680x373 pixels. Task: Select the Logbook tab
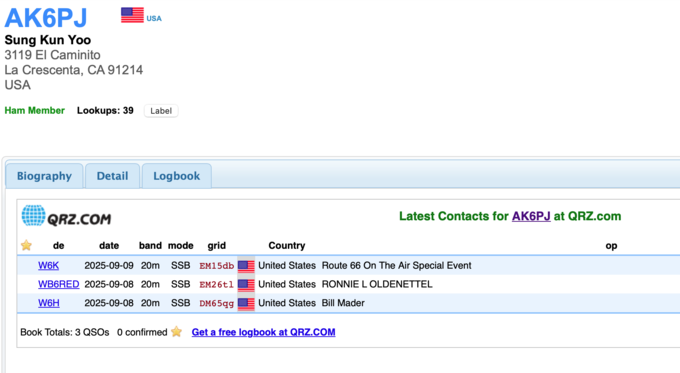point(177,176)
